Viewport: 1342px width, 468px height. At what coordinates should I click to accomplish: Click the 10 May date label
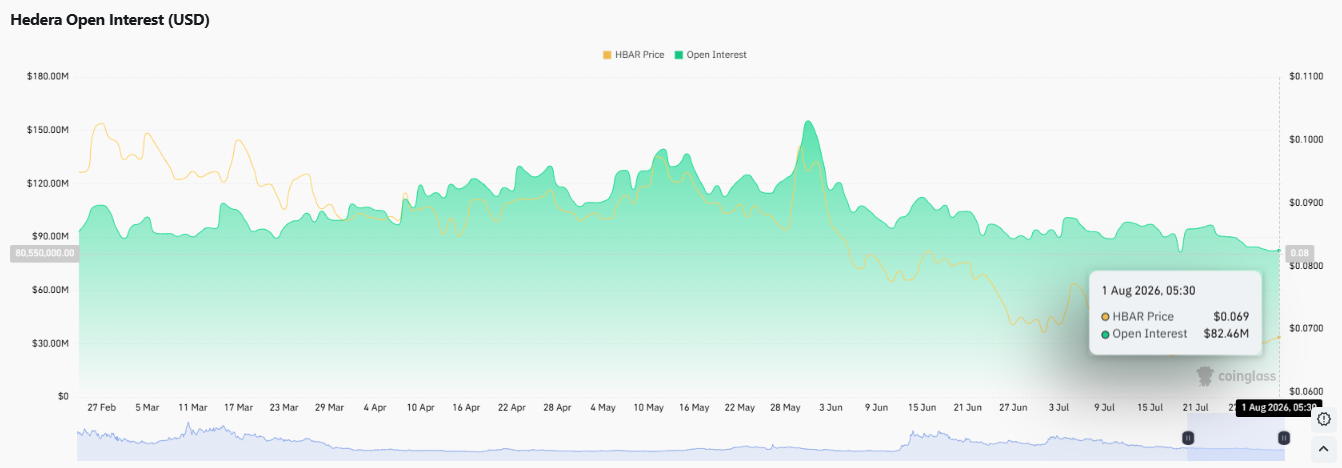pyautogui.click(x=648, y=408)
